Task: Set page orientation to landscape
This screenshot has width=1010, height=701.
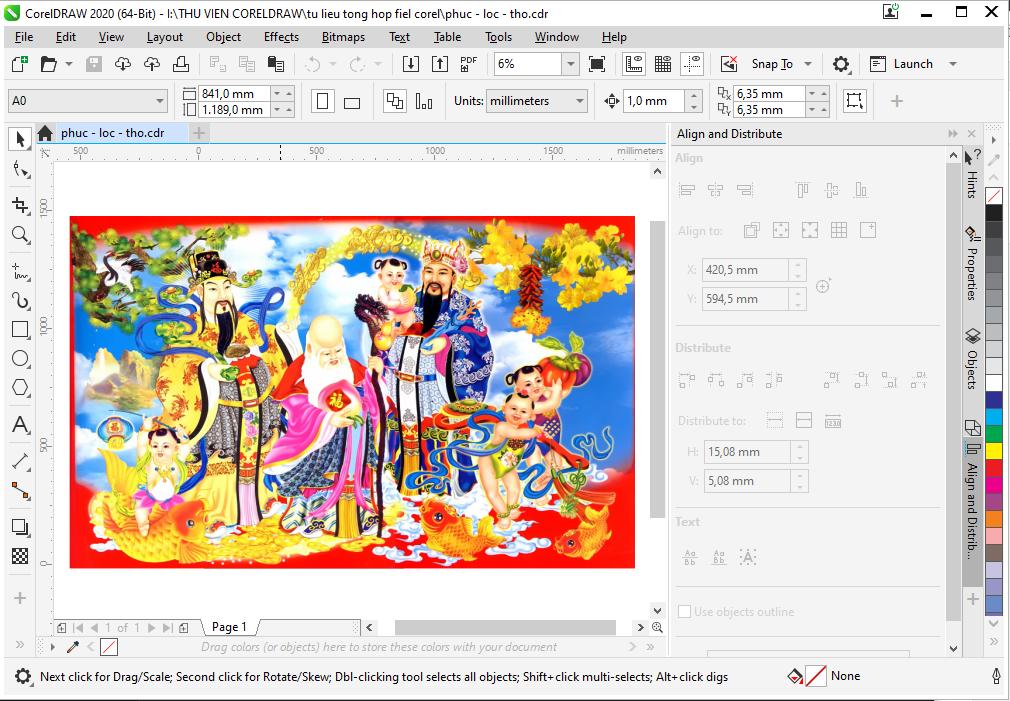Action: point(352,101)
